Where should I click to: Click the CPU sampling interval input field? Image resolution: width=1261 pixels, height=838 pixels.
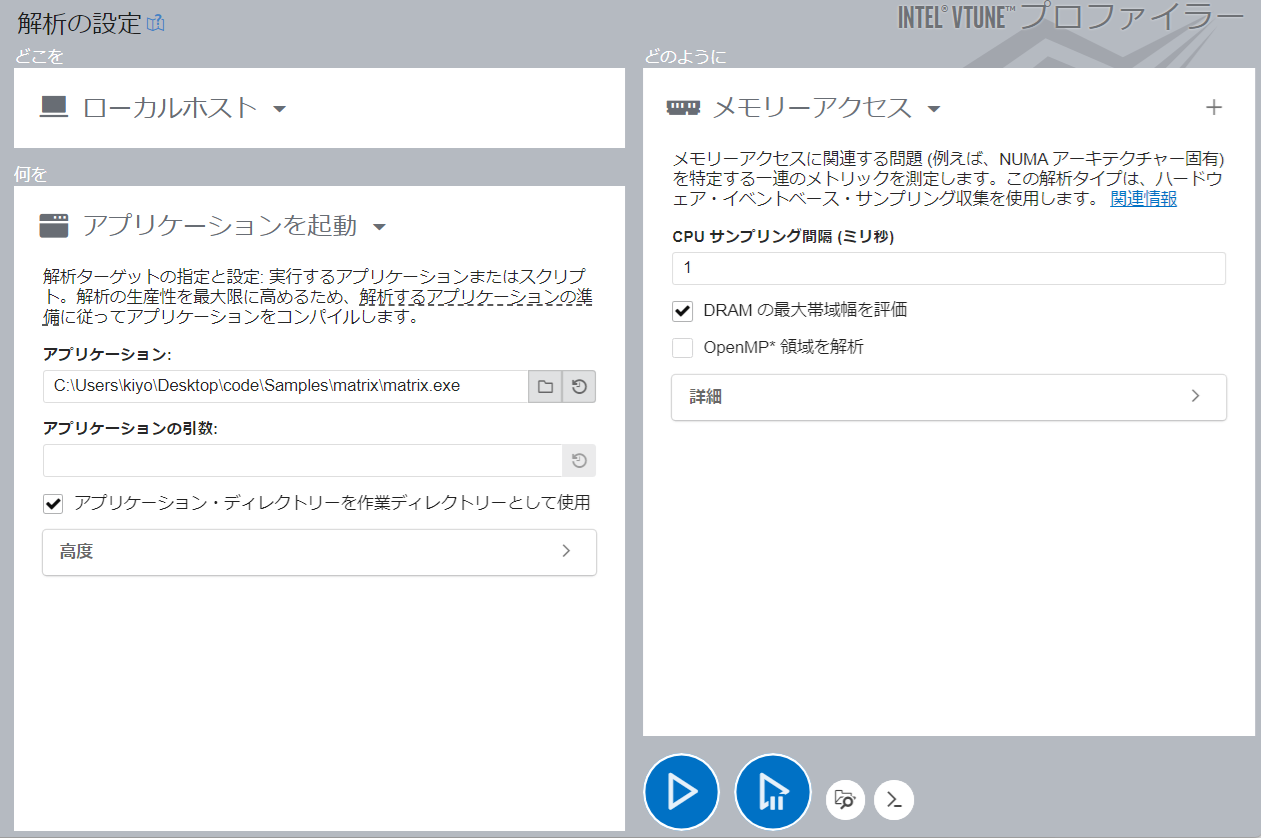[948, 268]
